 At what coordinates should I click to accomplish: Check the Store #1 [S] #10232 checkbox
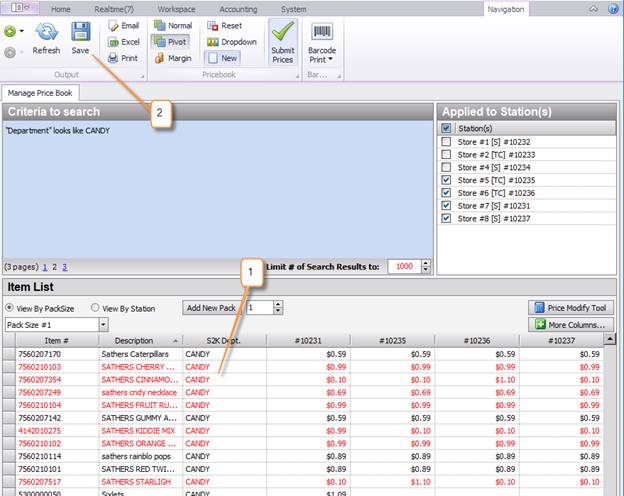coord(446,142)
